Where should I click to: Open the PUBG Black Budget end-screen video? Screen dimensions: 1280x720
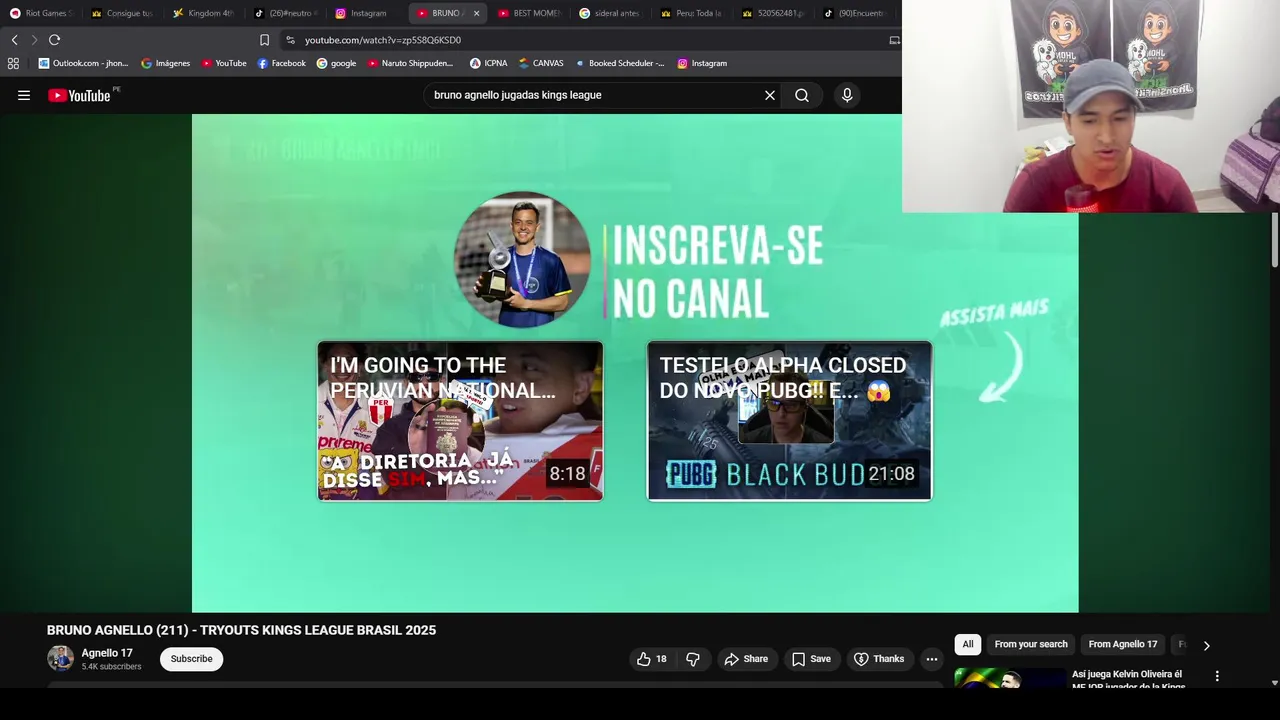tap(789, 421)
